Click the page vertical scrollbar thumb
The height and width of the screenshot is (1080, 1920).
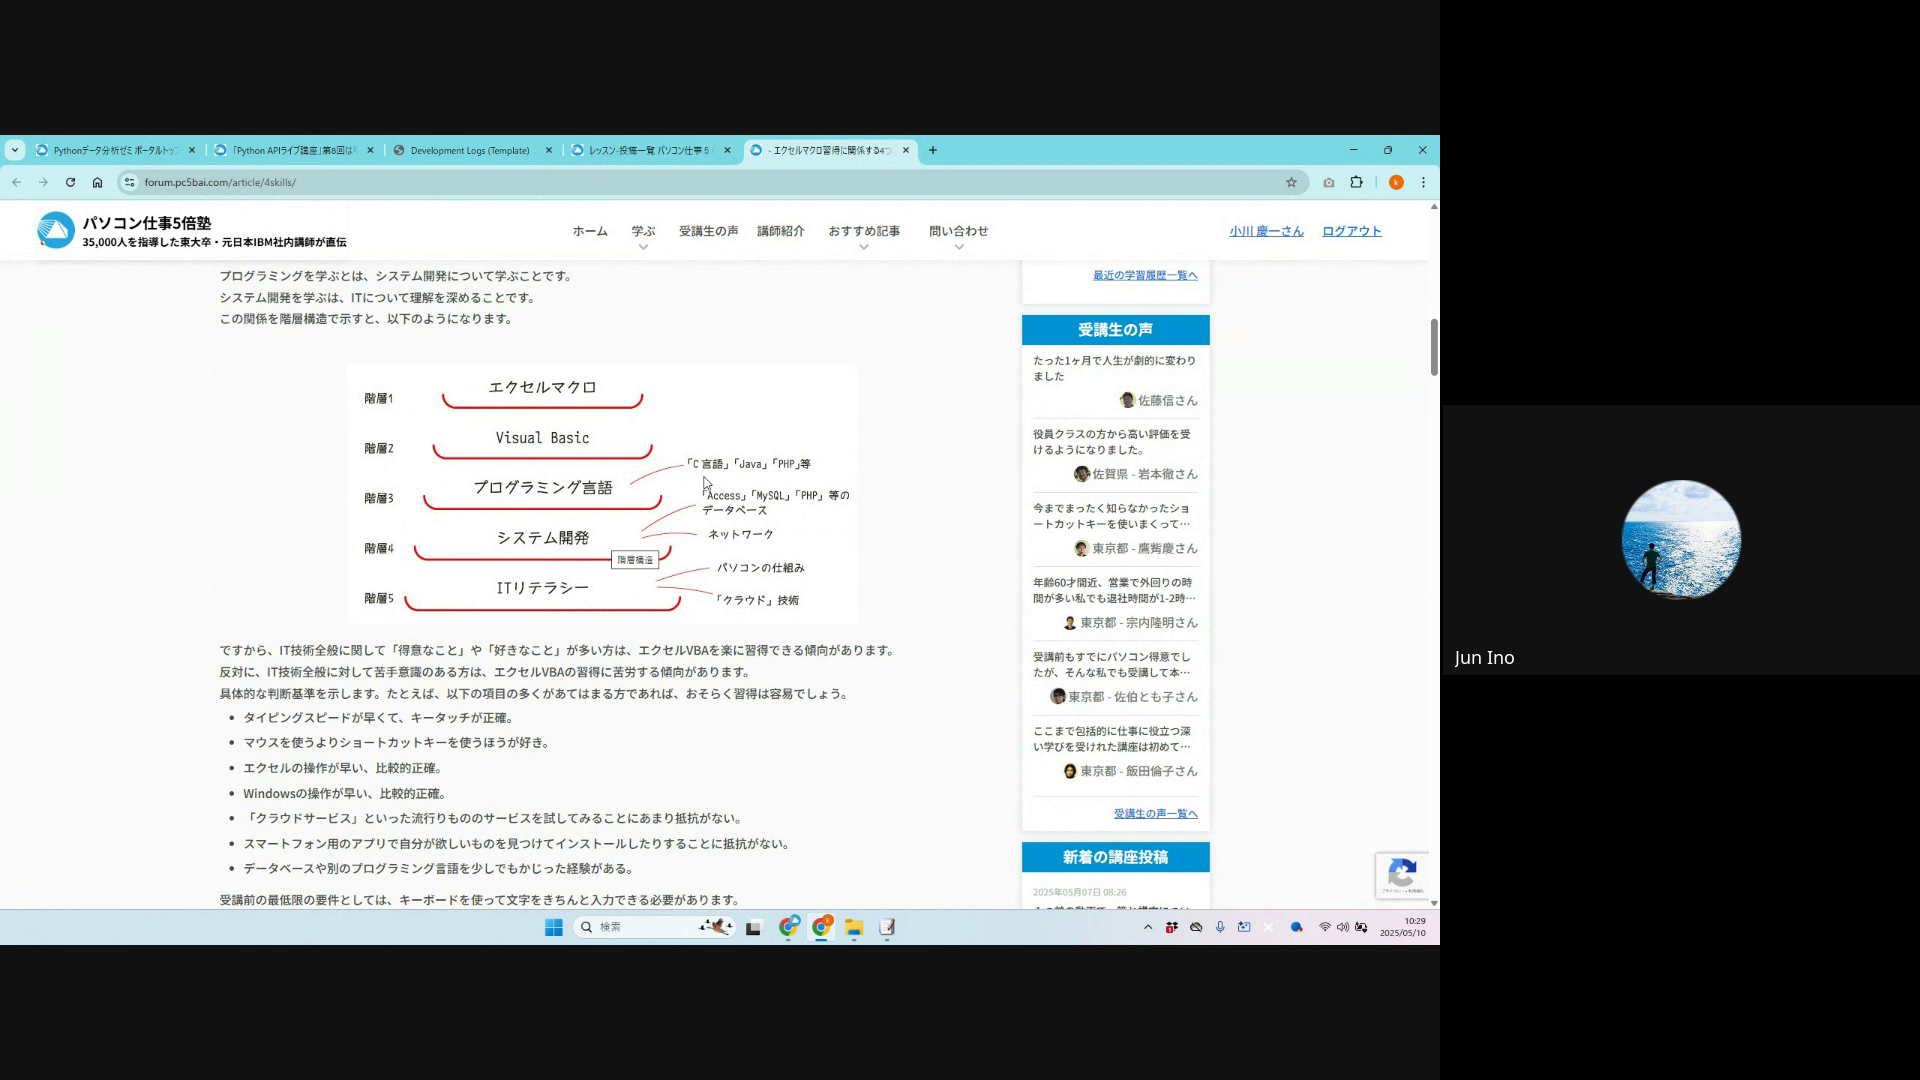(x=1433, y=346)
